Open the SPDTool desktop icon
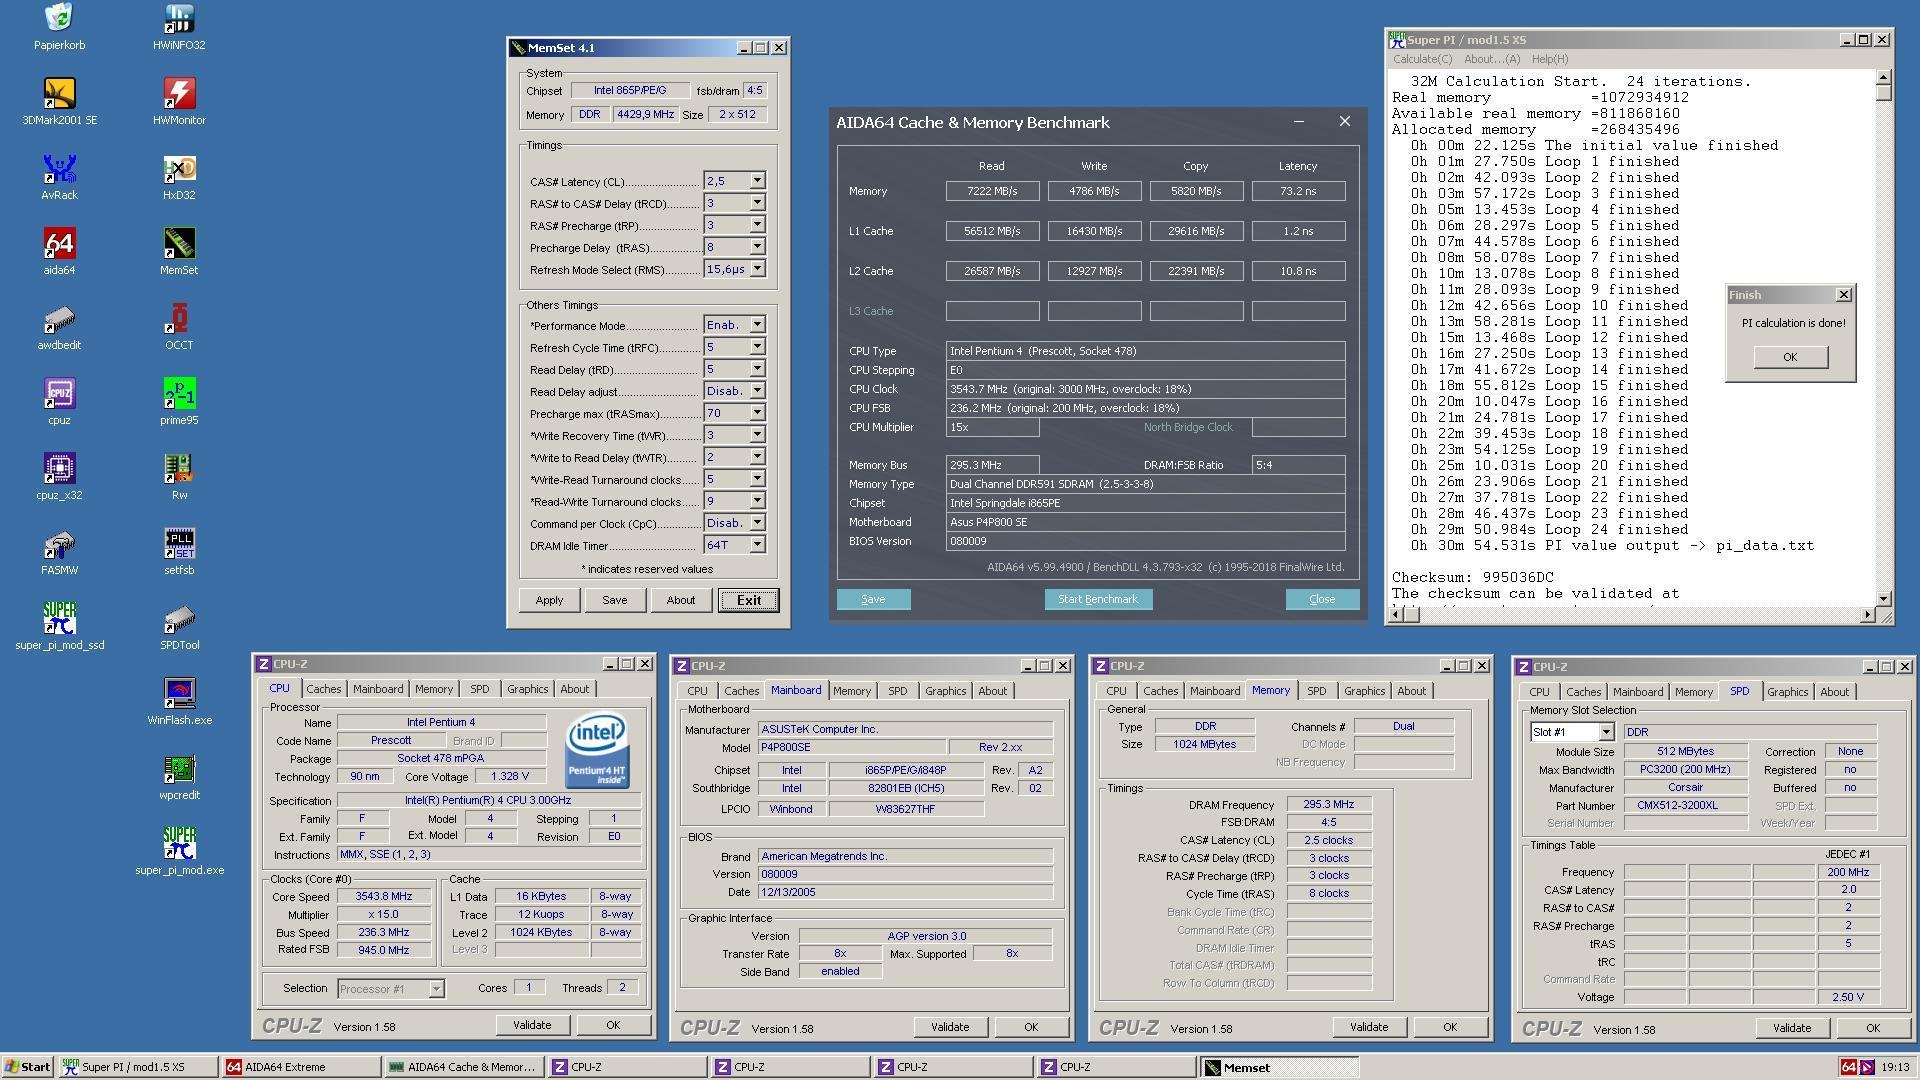The image size is (1920, 1080). (179, 626)
